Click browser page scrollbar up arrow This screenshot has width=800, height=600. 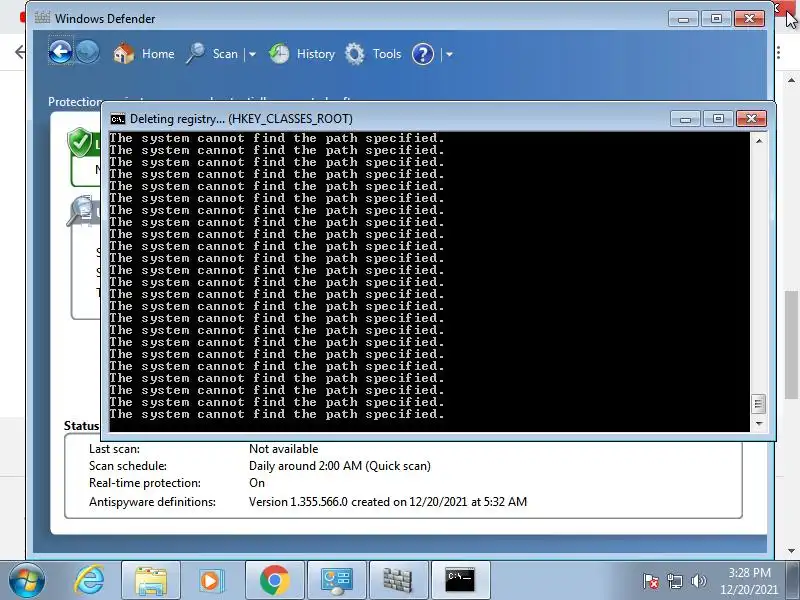point(791,81)
